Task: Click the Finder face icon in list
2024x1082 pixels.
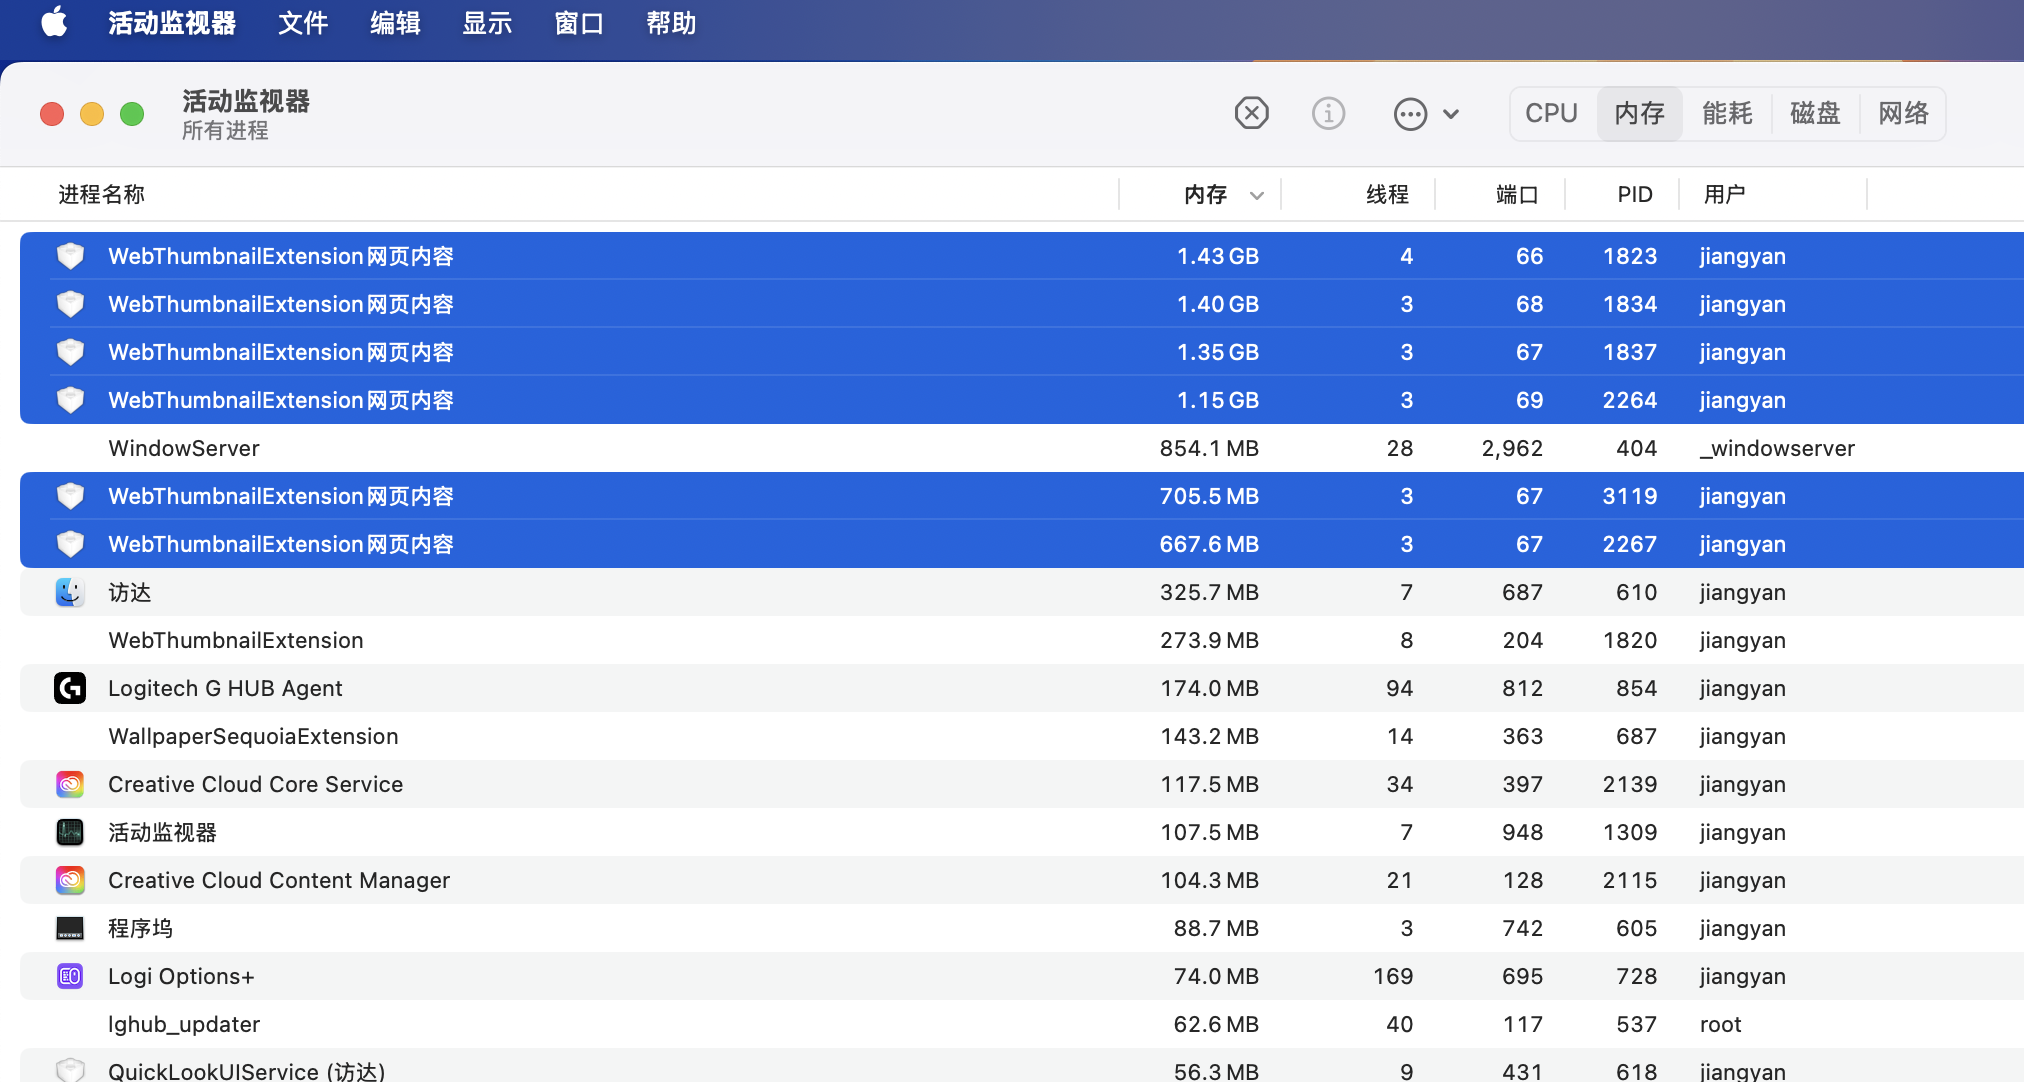Action: [x=70, y=592]
